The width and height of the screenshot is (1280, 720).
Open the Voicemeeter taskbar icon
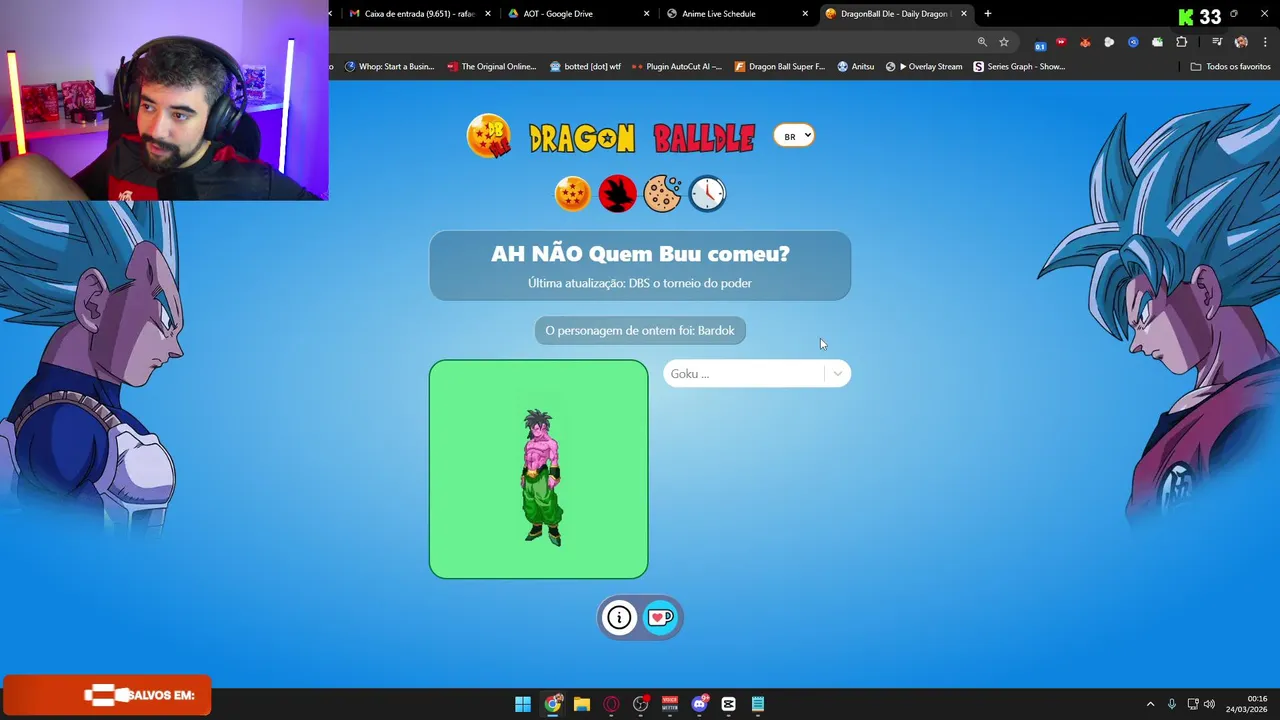point(670,704)
